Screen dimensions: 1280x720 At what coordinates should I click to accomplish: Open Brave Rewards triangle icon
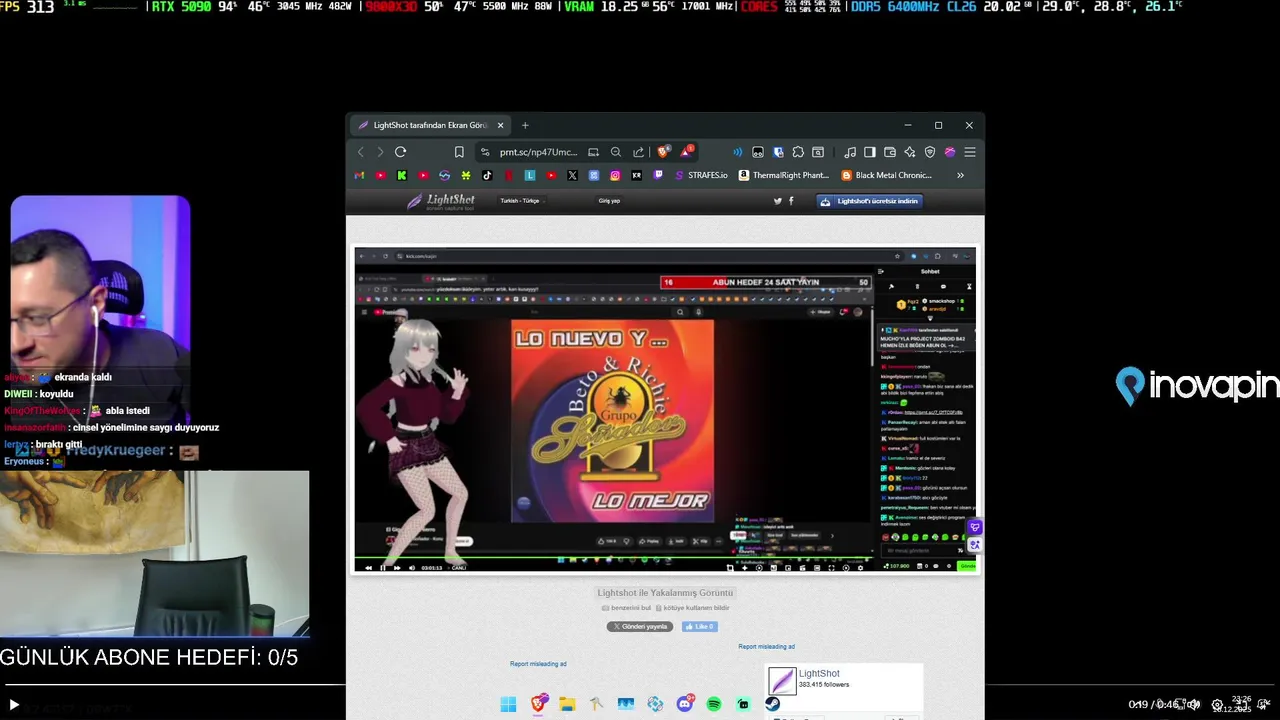point(686,152)
